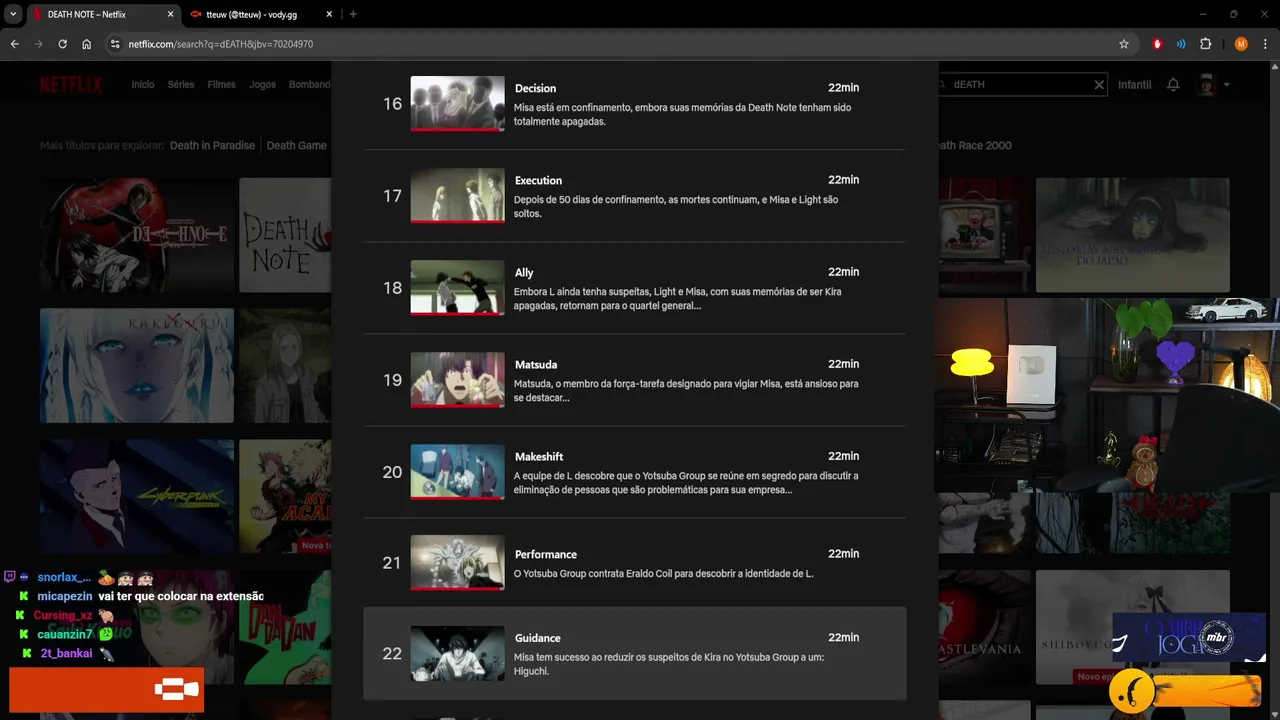Play episode 20 Makeshift thumbnail
Screen dimensions: 1280x720
(457, 471)
